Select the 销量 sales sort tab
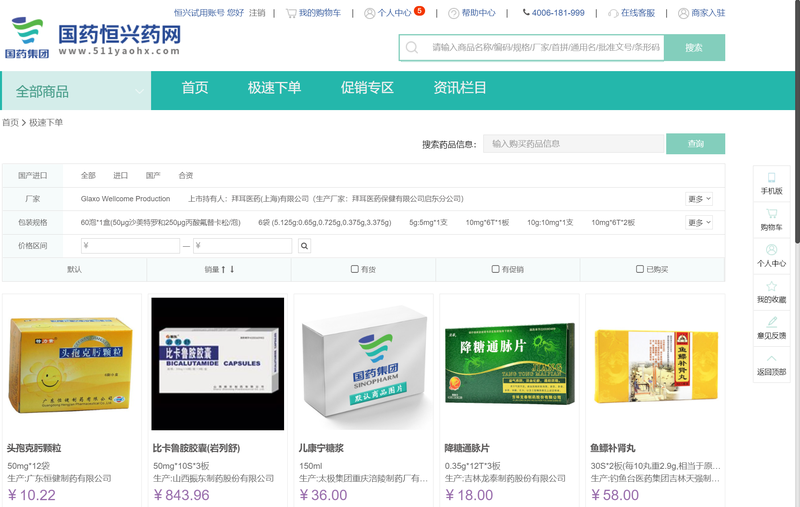 coord(219,269)
